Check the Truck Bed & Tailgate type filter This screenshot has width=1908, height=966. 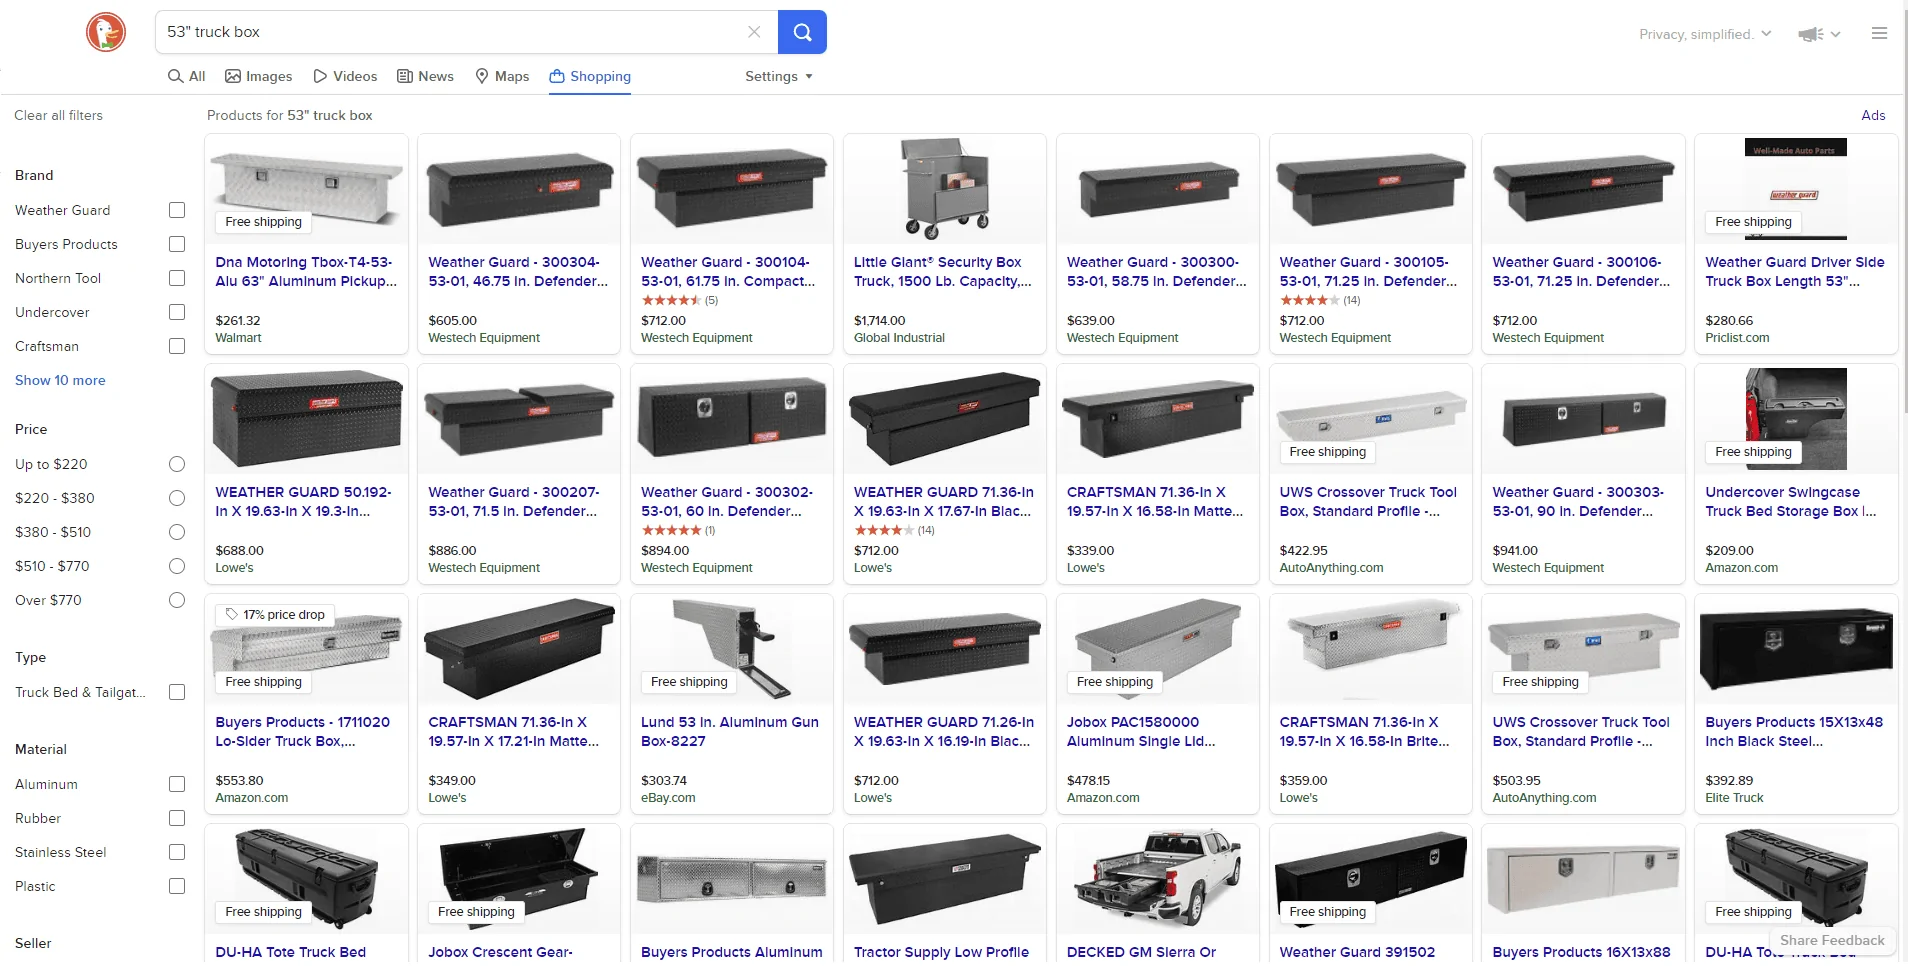(177, 692)
